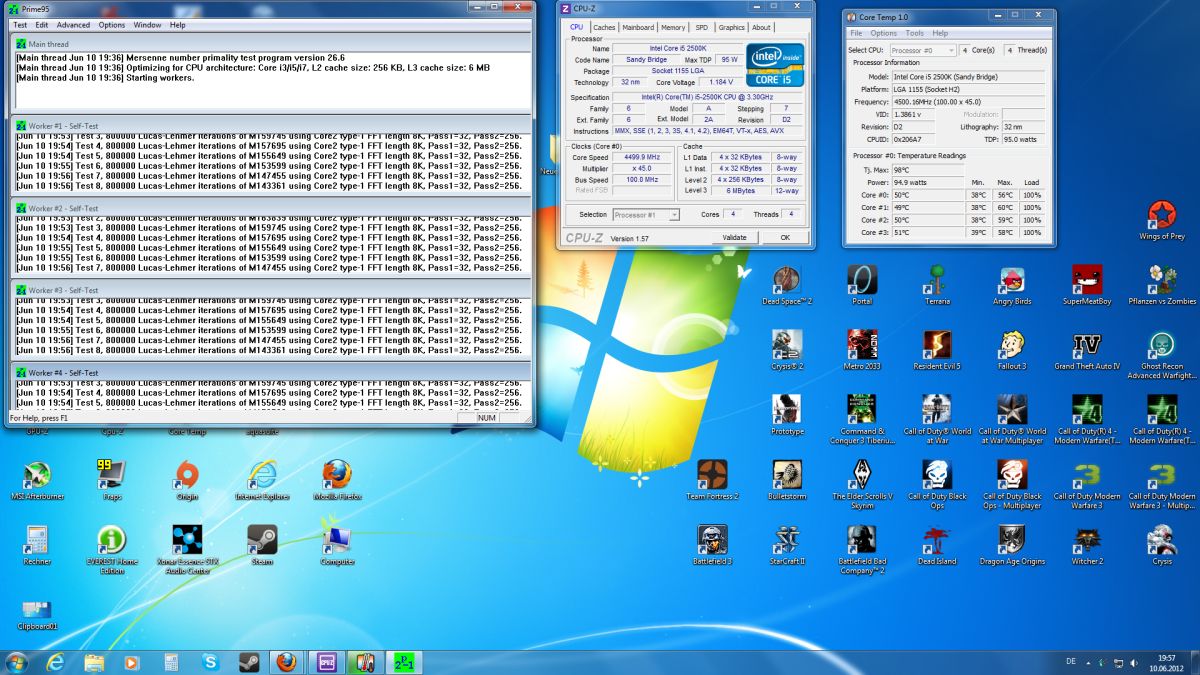The width and height of the screenshot is (1200, 675).
Task: Open the Prime95 Options menu
Action: tap(112, 24)
